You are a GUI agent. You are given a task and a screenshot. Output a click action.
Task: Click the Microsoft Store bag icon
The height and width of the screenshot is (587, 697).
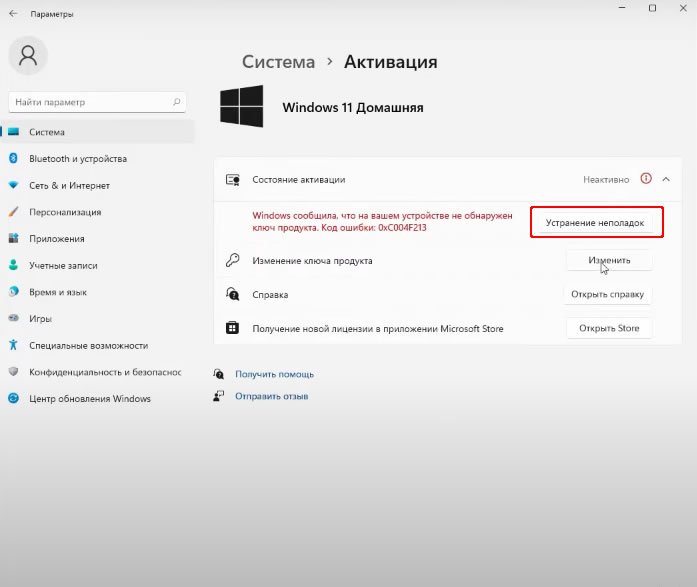click(x=232, y=328)
